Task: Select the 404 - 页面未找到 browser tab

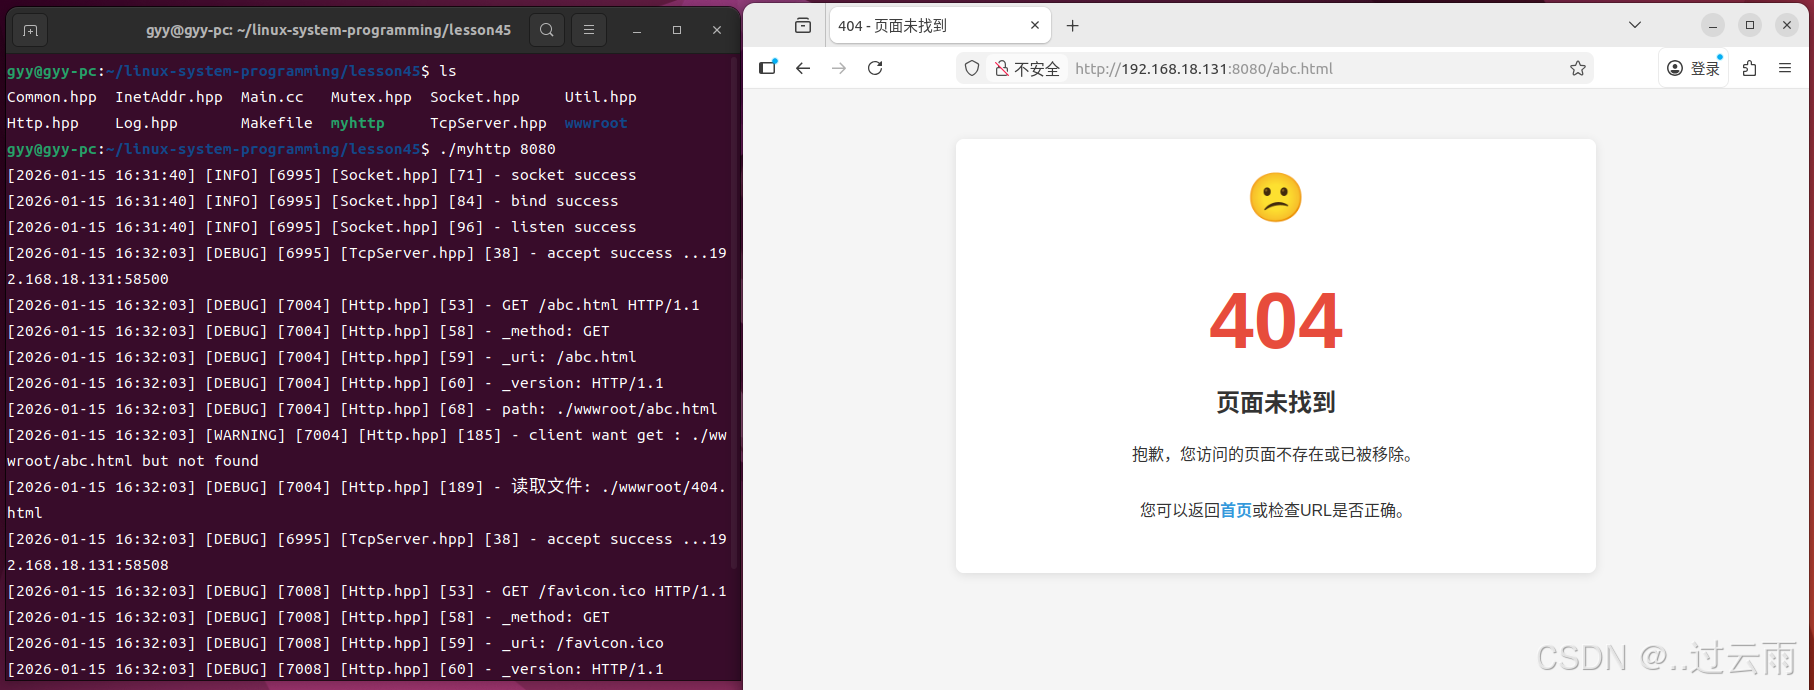Action: click(x=940, y=26)
